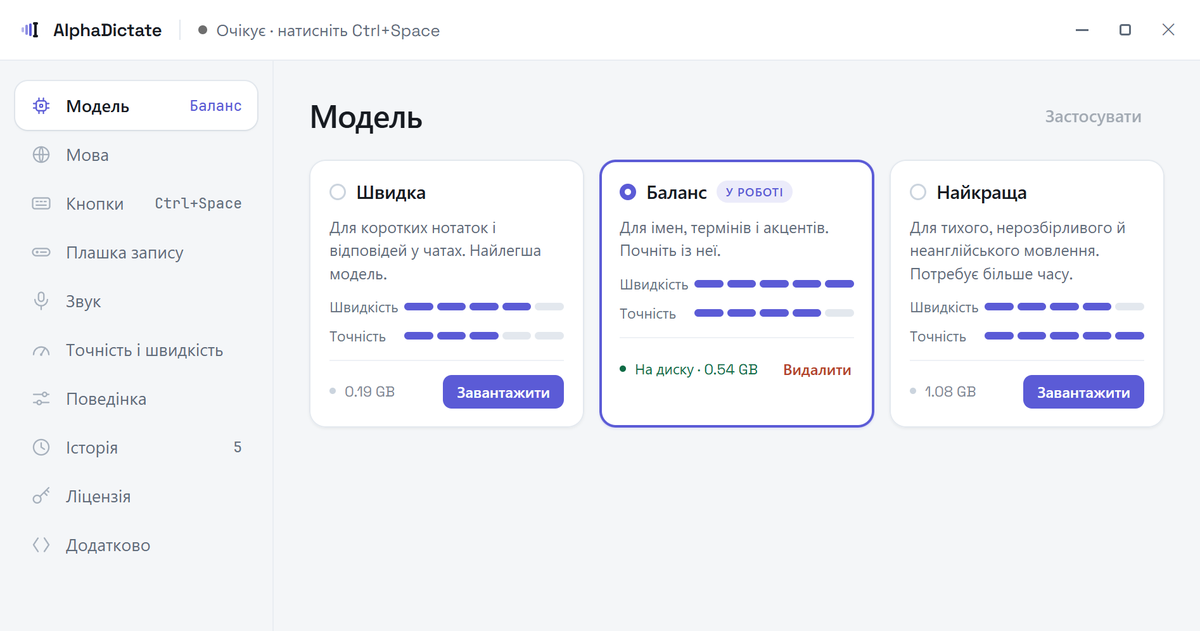Select the Швидка model radio button
This screenshot has width=1200, height=631.
coord(338,192)
